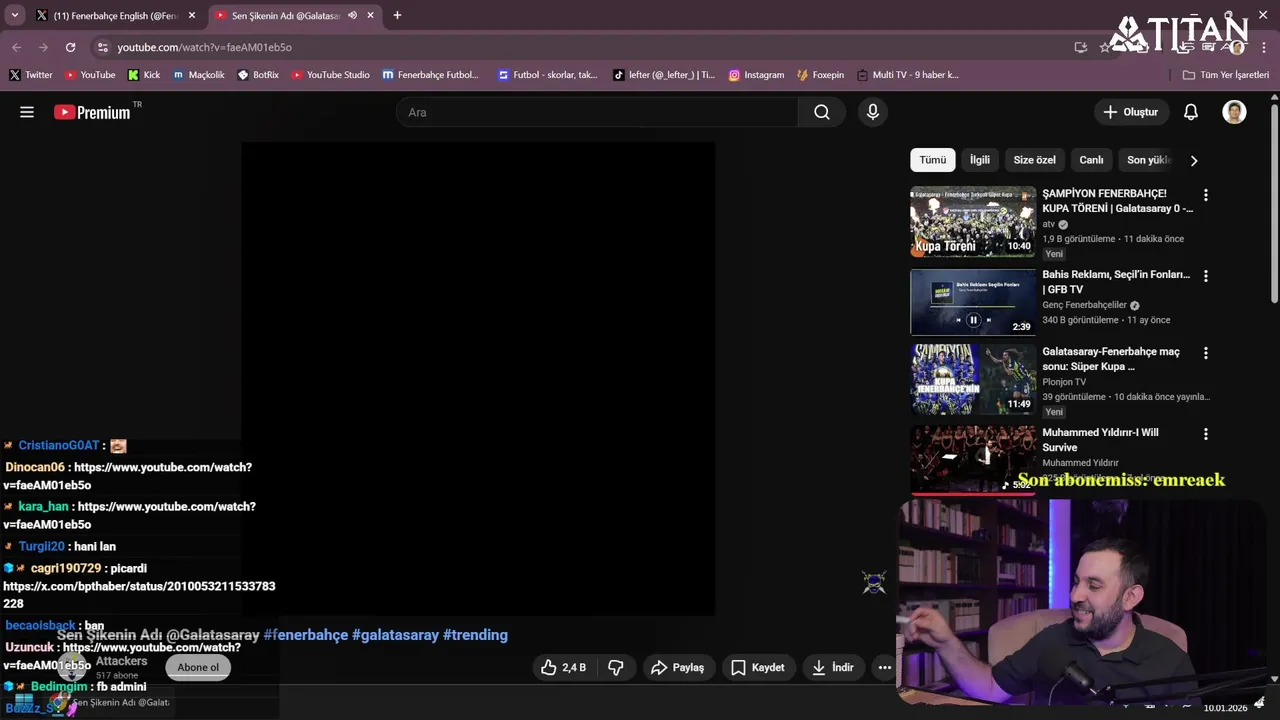Open the YouTube hamburger guide menu

(x=27, y=112)
